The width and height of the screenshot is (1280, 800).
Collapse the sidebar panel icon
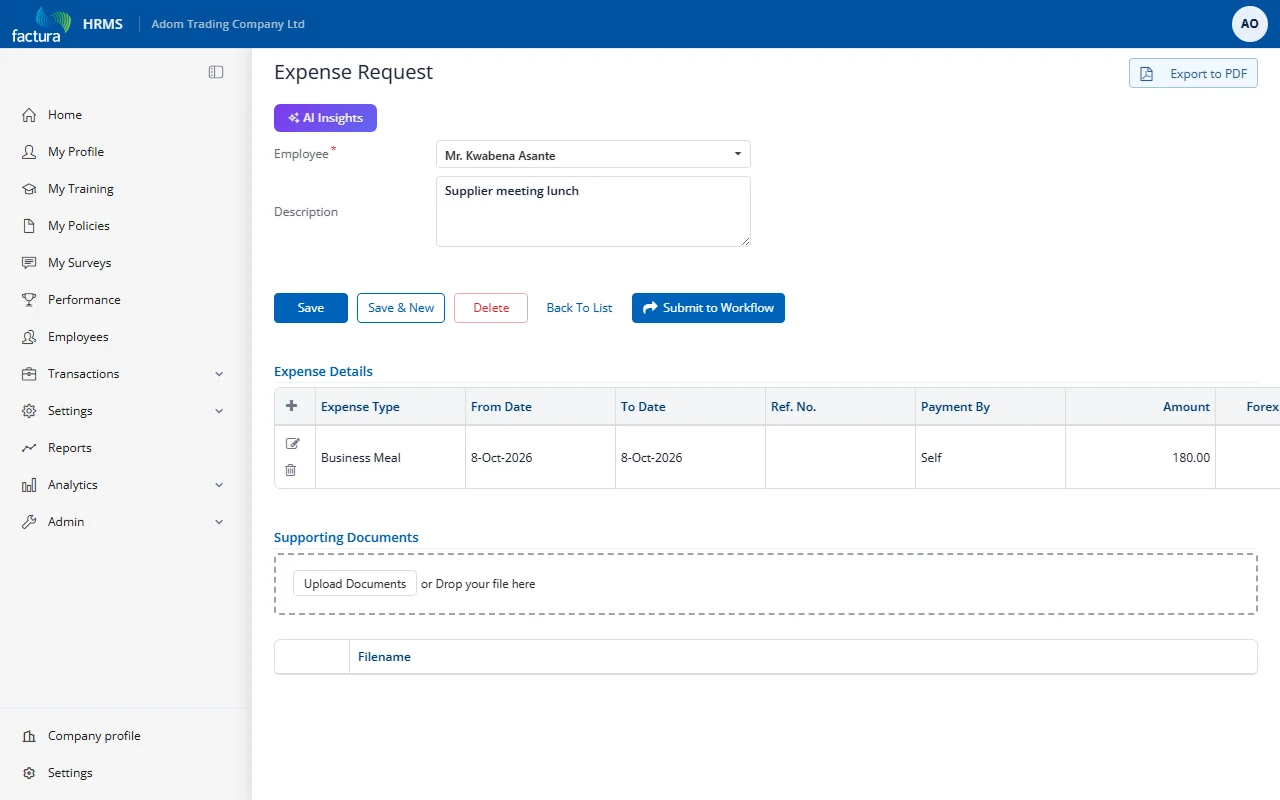(216, 72)
